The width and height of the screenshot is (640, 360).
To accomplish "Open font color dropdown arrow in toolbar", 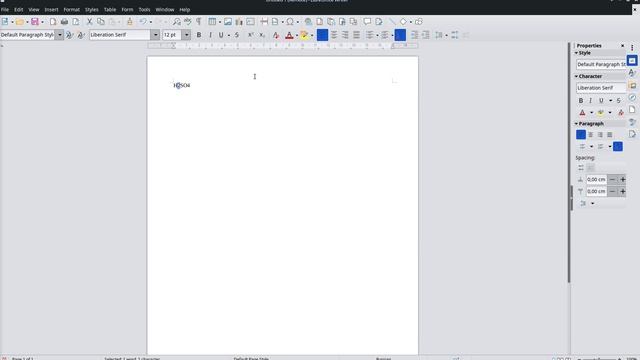I will pos(296,35).
